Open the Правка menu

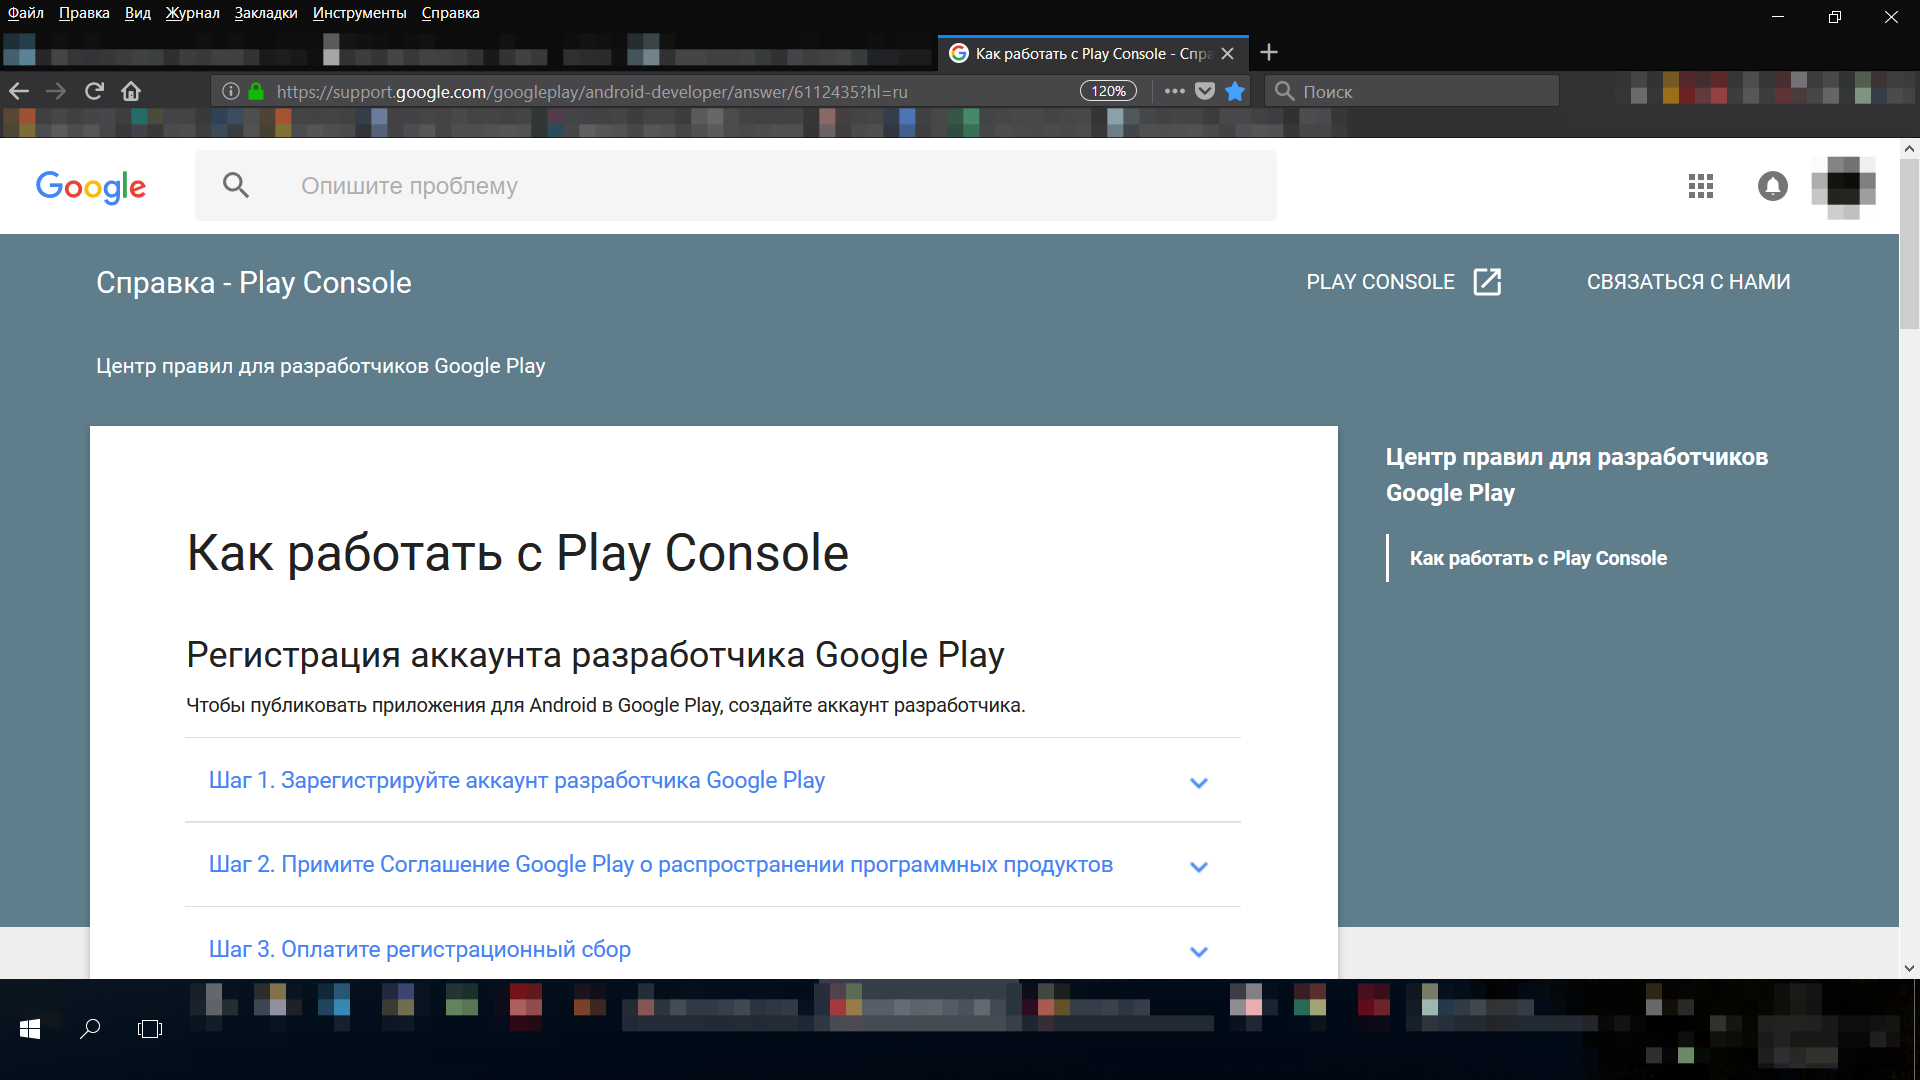point(84,13)
